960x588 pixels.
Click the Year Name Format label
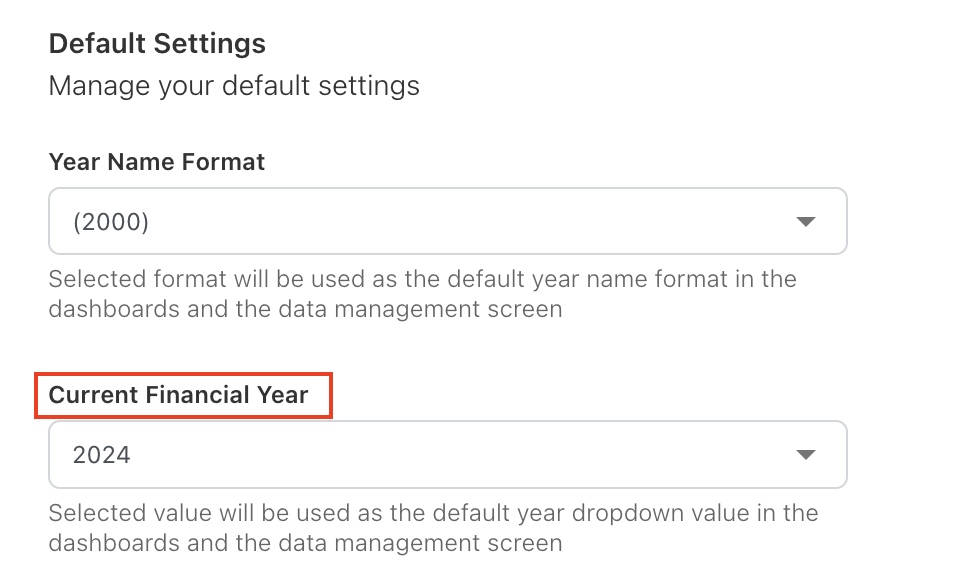coord(157,162)
